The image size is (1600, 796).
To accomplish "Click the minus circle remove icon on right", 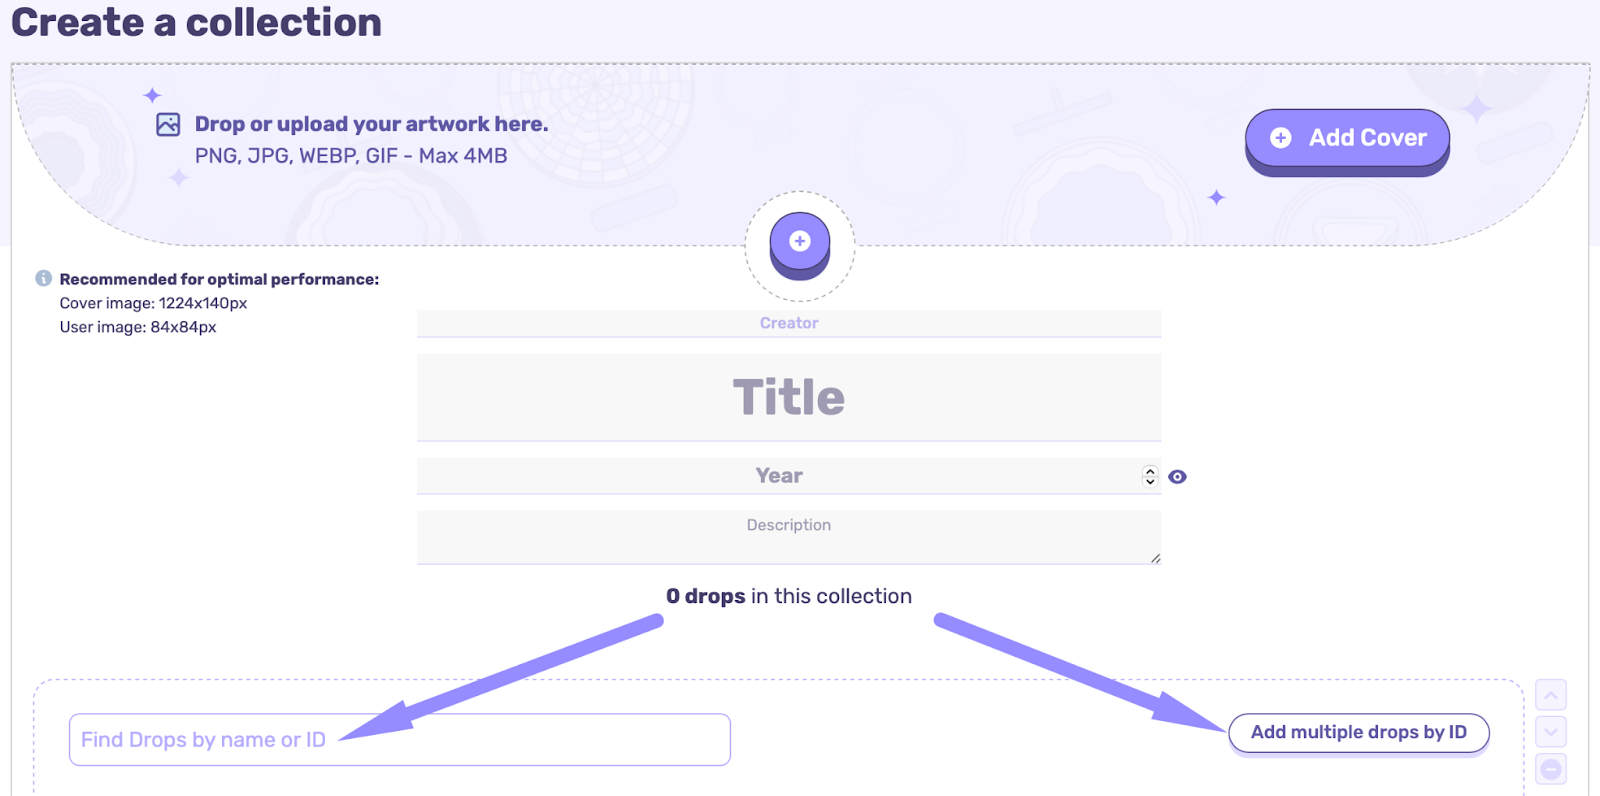I will (x=1551, y=769).
